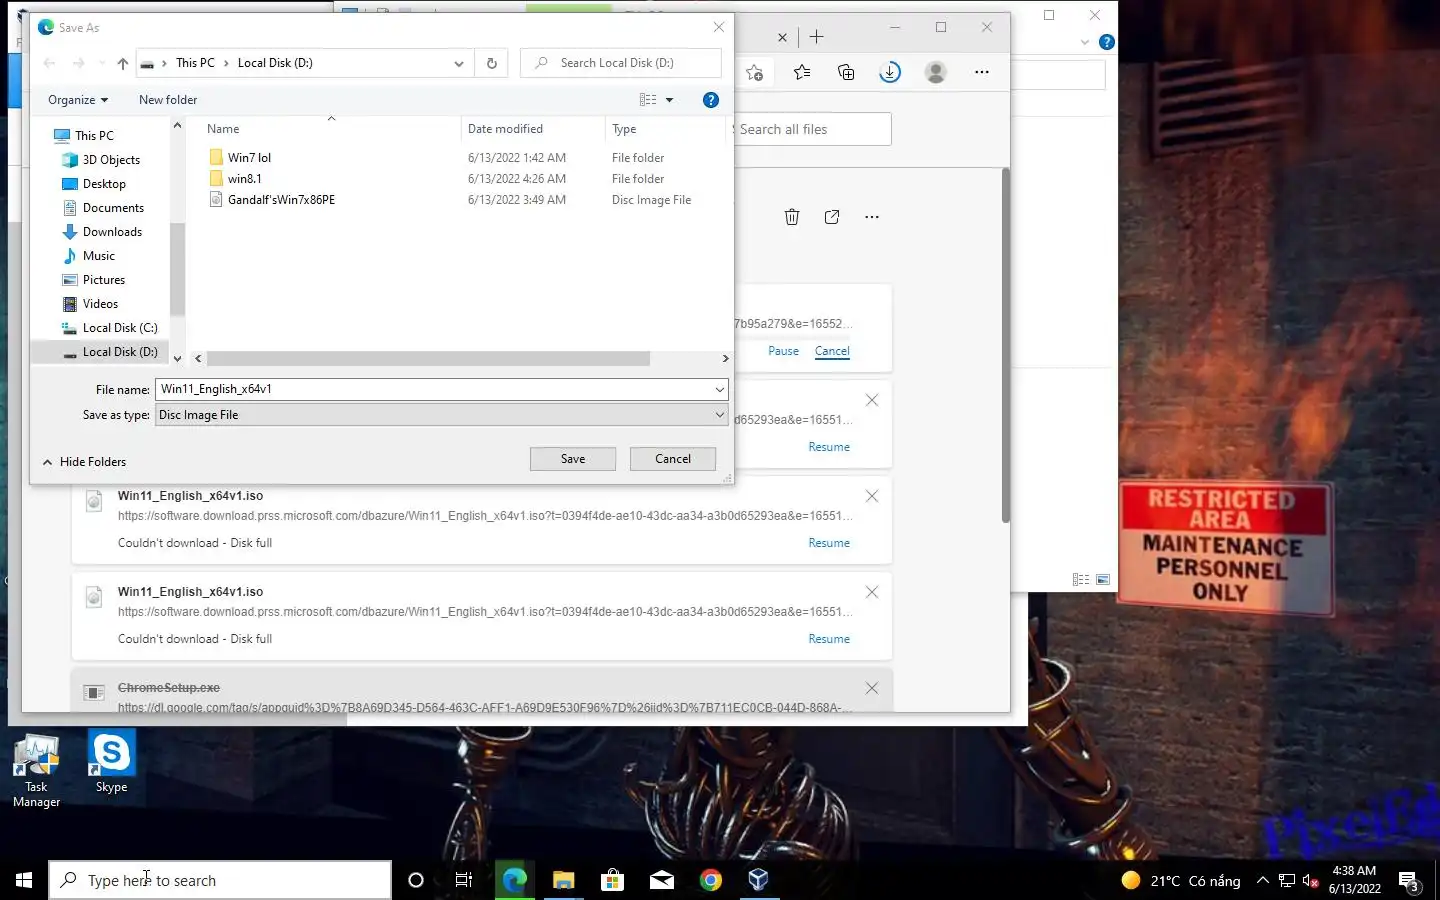Click the Edge profile avatar icon
The width and height of the screenshot is (1440, 900).
936,72
